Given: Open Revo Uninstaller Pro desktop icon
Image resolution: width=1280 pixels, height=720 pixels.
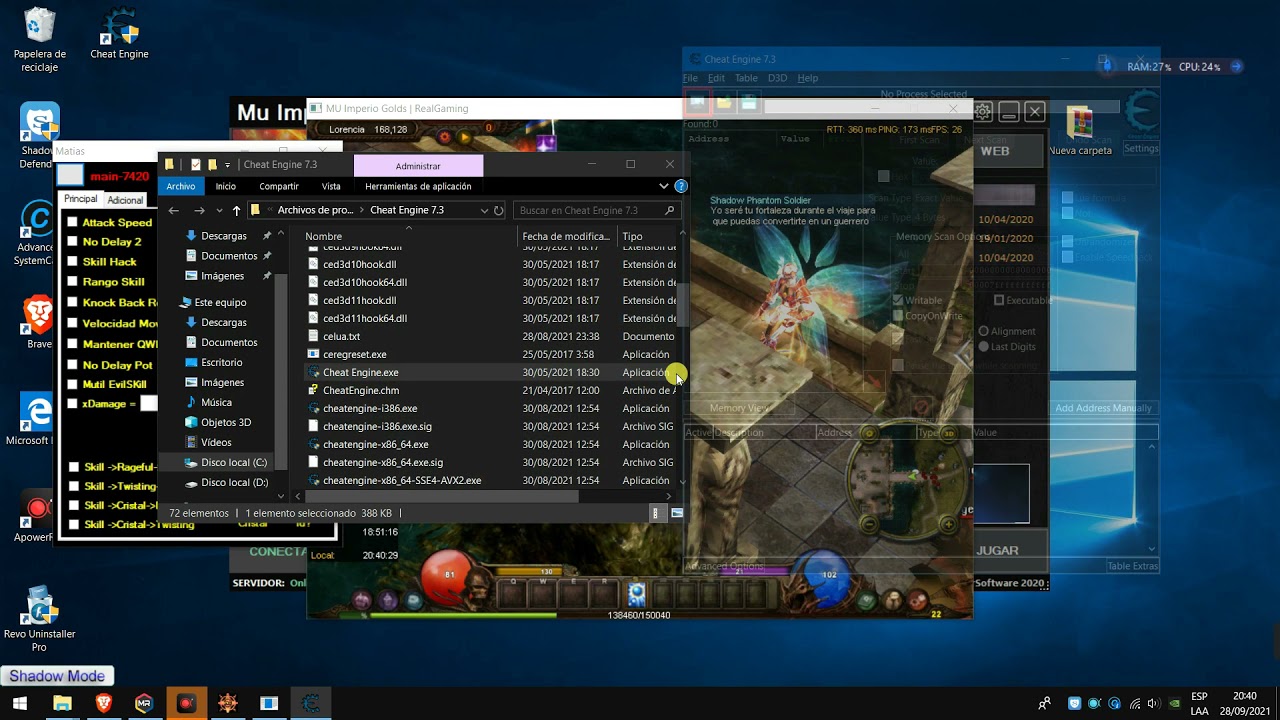Looking at the screenshot, I should (x=40, y=618).
